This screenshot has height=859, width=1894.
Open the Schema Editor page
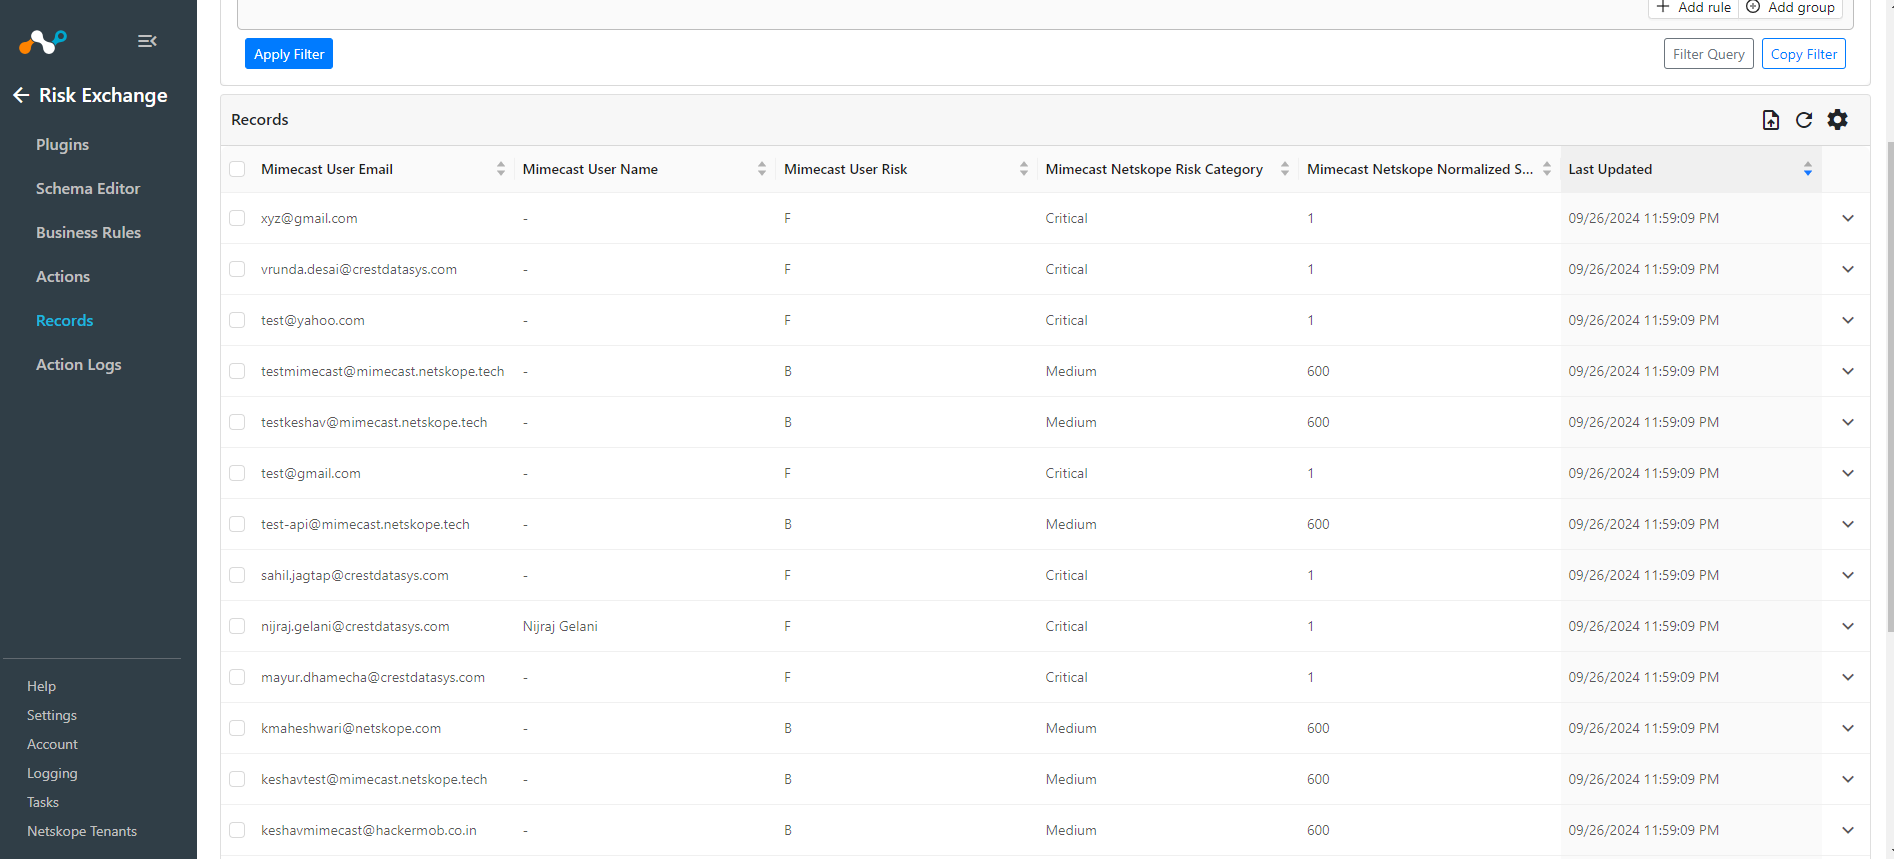88,188
